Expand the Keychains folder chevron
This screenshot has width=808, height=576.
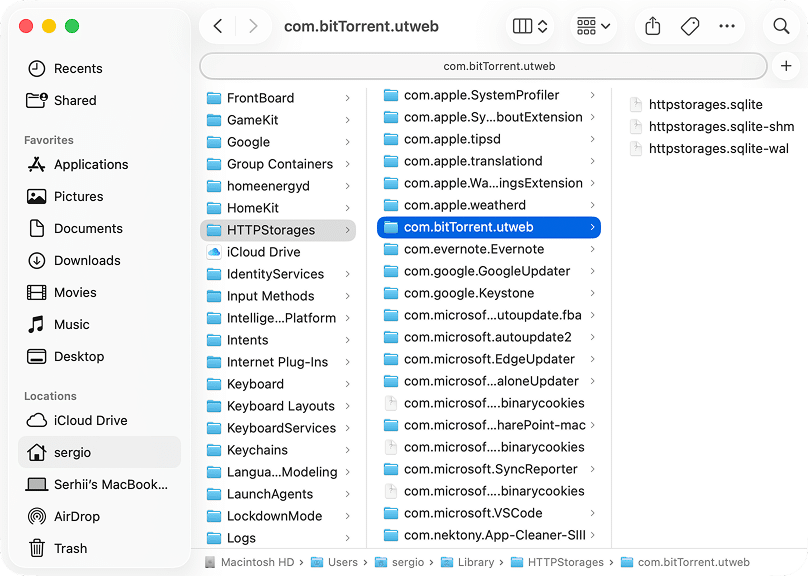pos(349,450)
